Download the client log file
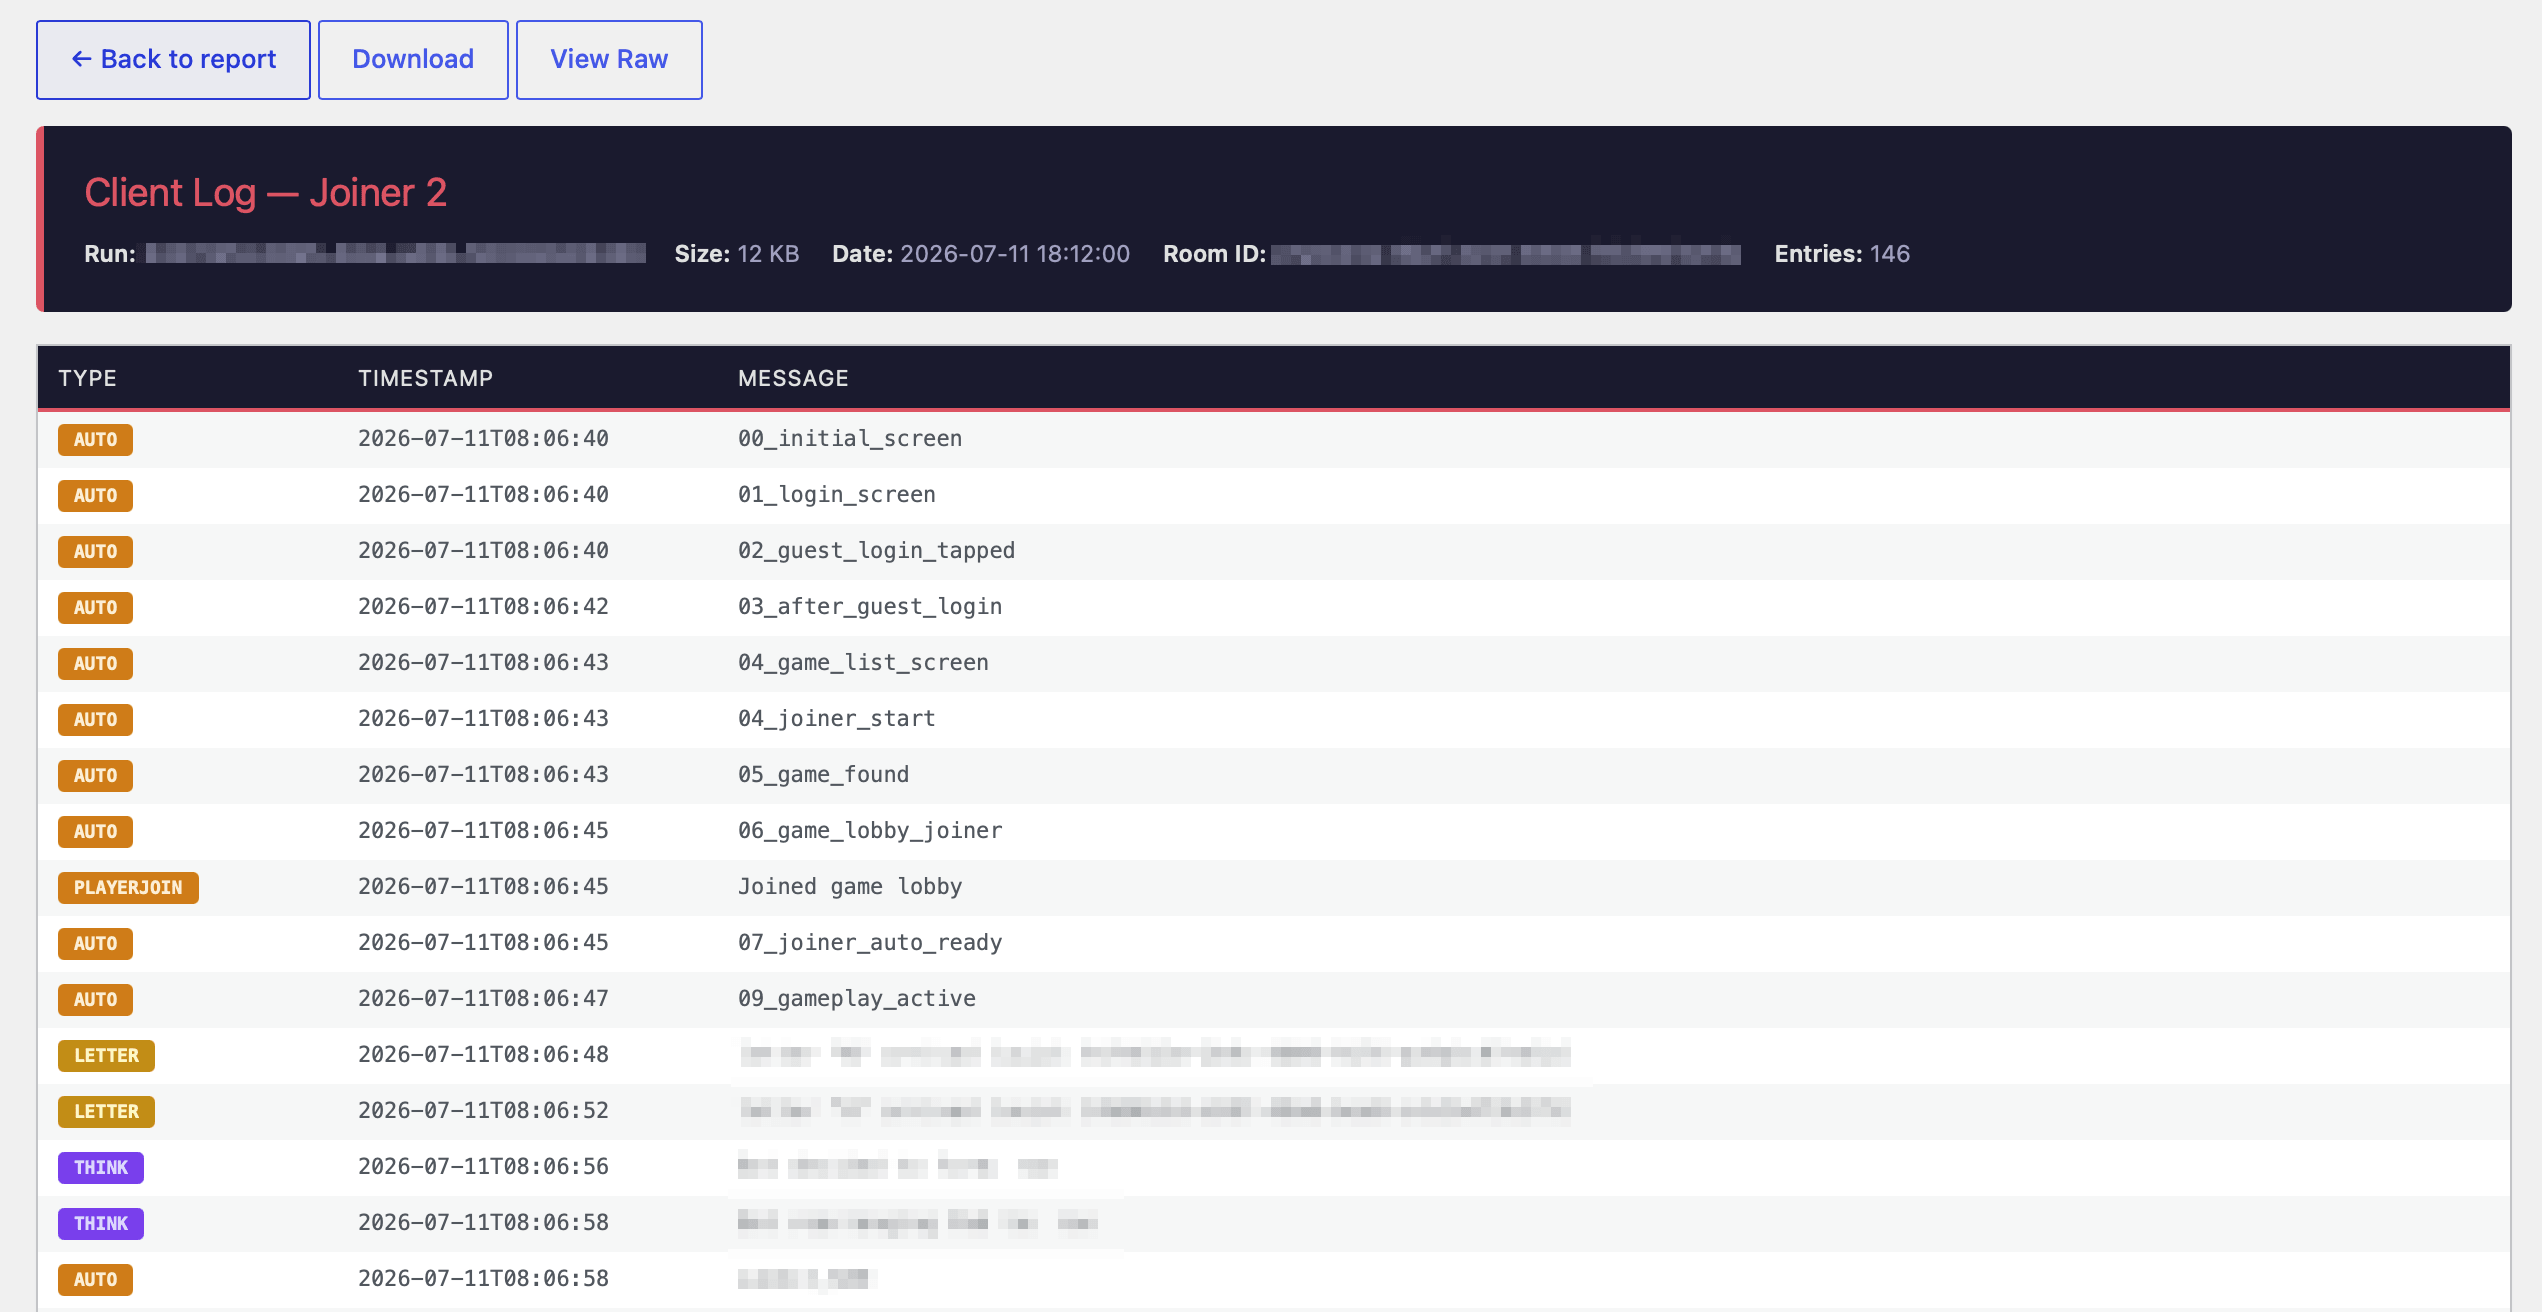 point(413,60)
